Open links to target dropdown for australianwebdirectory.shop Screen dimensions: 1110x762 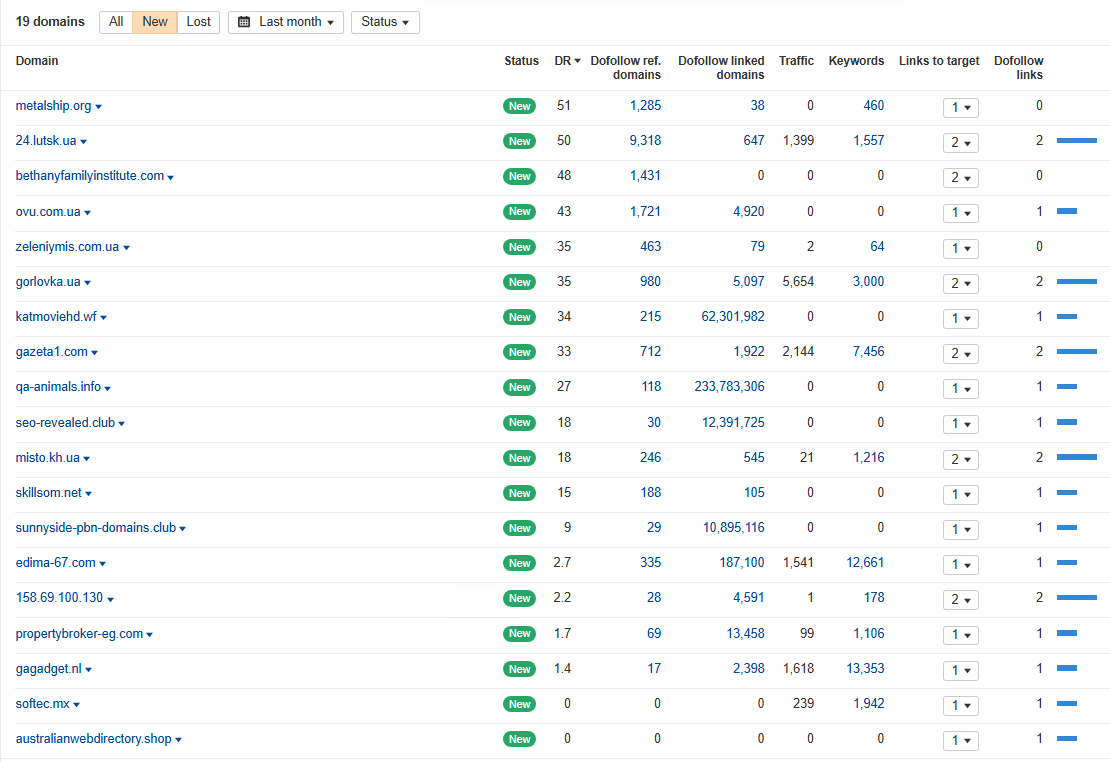[961, 740]
